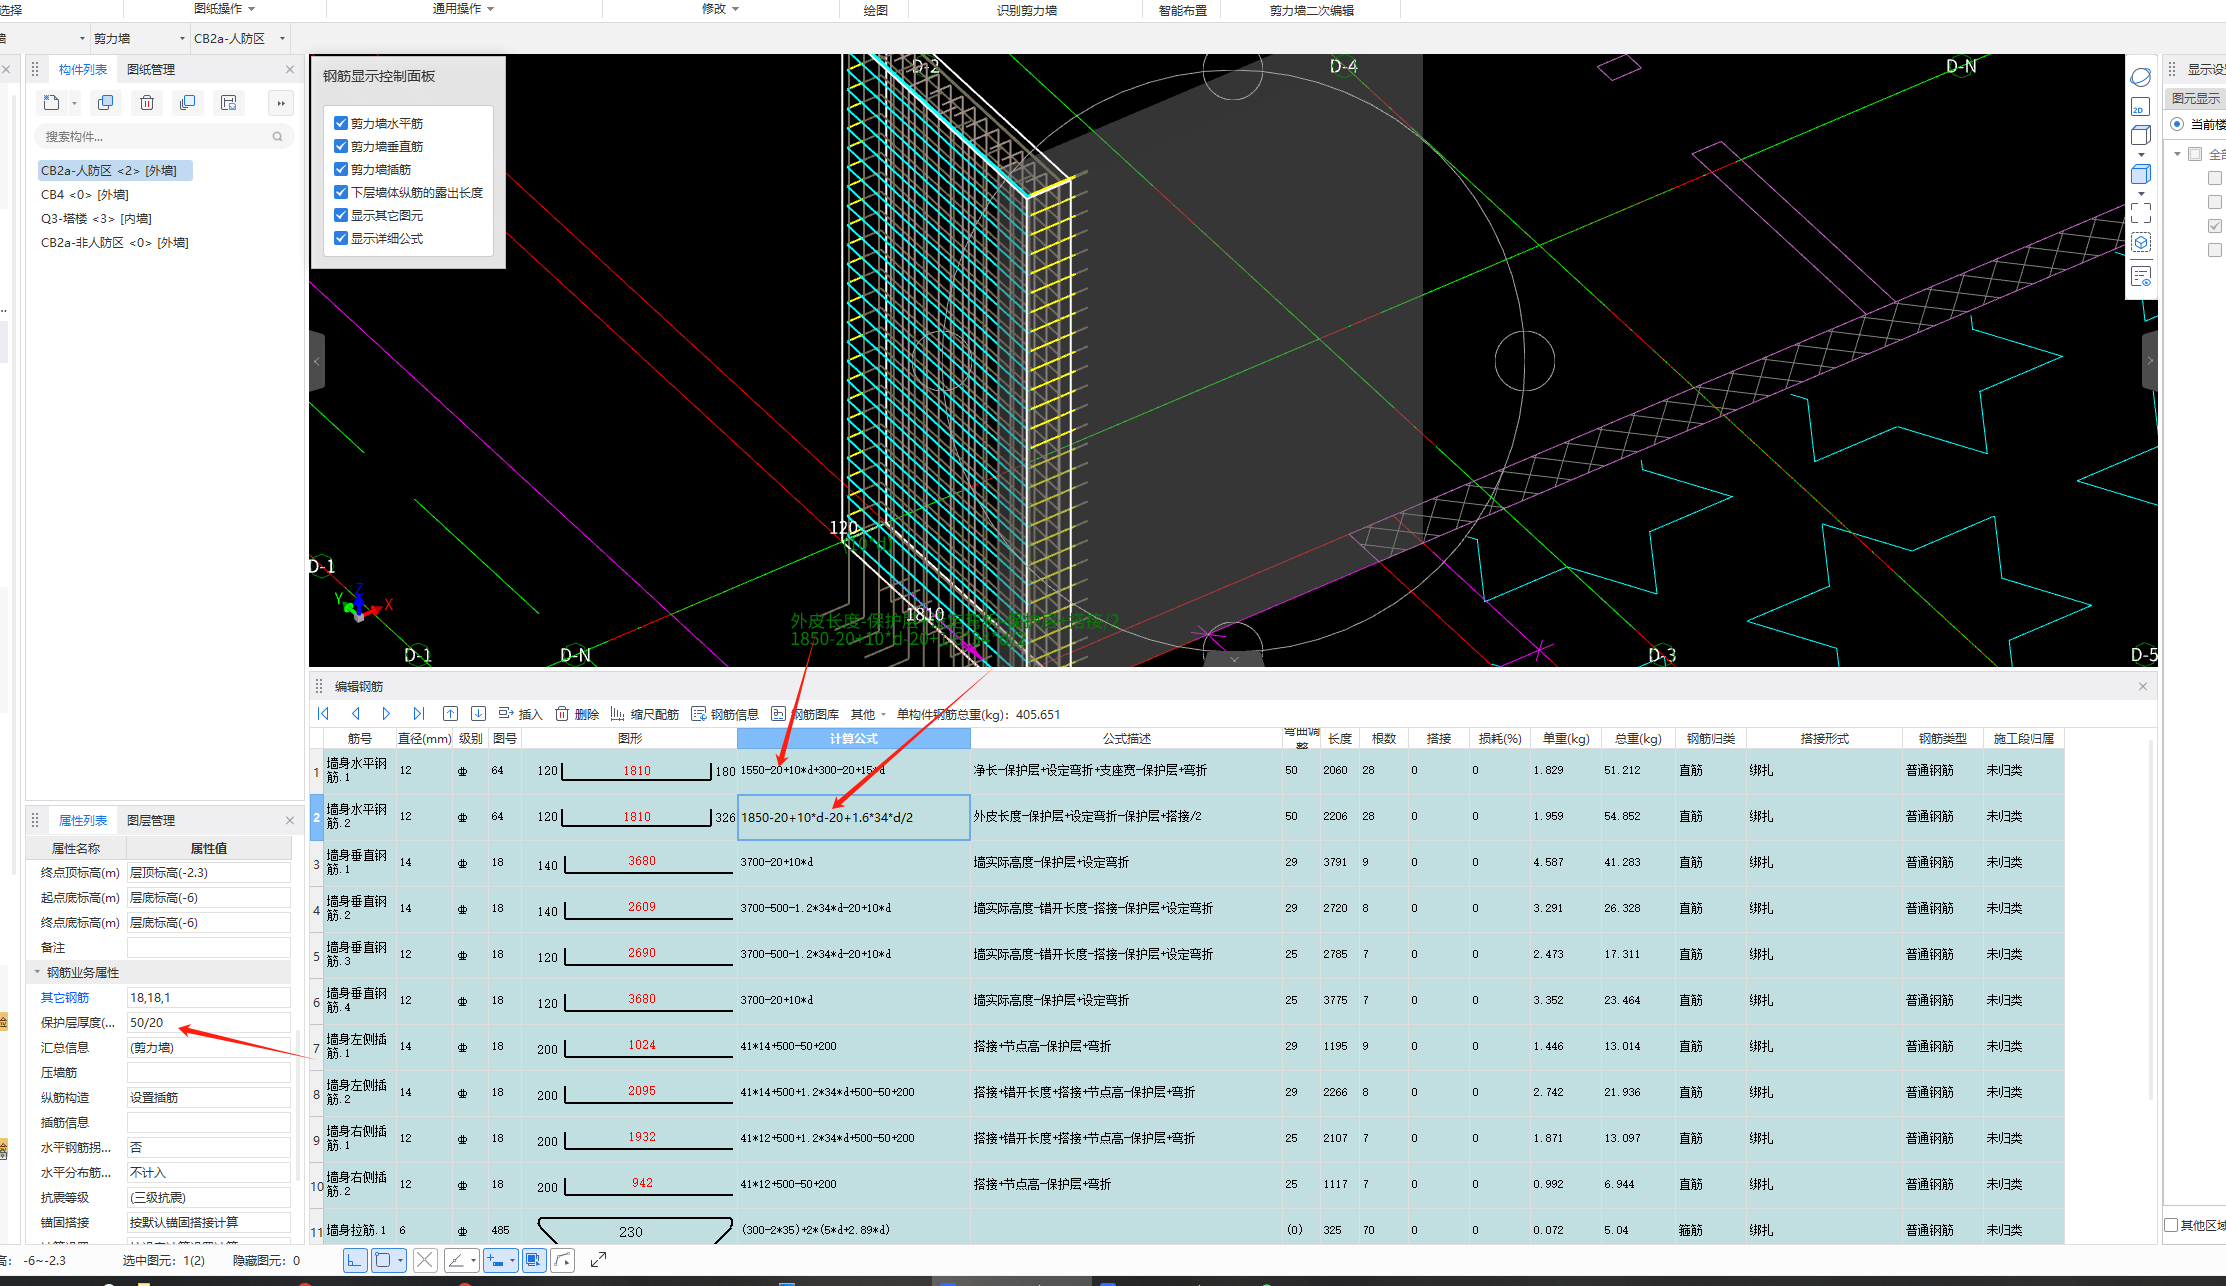Click the expand diagonal arrows icon
2226x1286 pixels.
click(x=598, y=1261)
